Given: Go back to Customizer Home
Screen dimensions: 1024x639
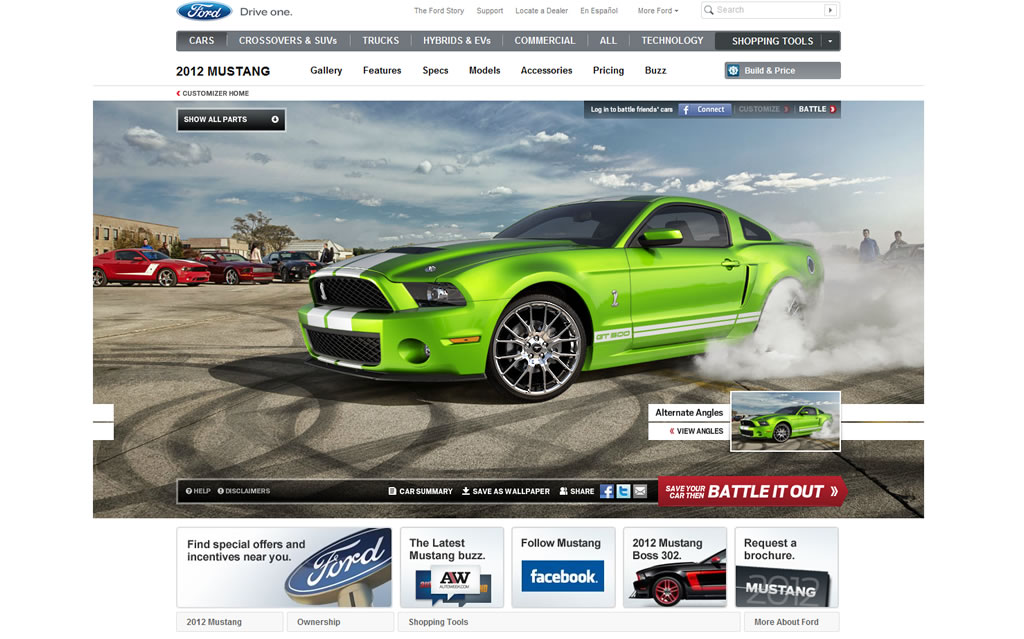Looking at the screenshot, I should coord(214,93).
